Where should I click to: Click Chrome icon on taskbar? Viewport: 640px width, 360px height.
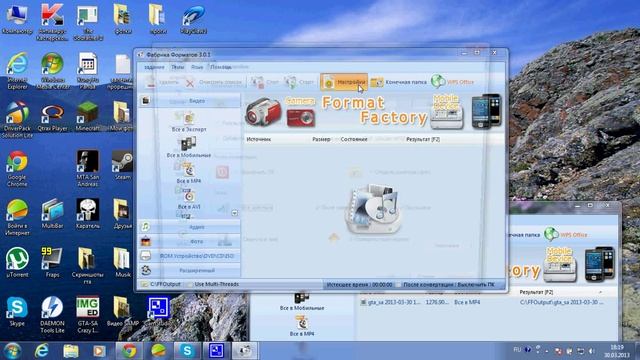tap(129, 351)
